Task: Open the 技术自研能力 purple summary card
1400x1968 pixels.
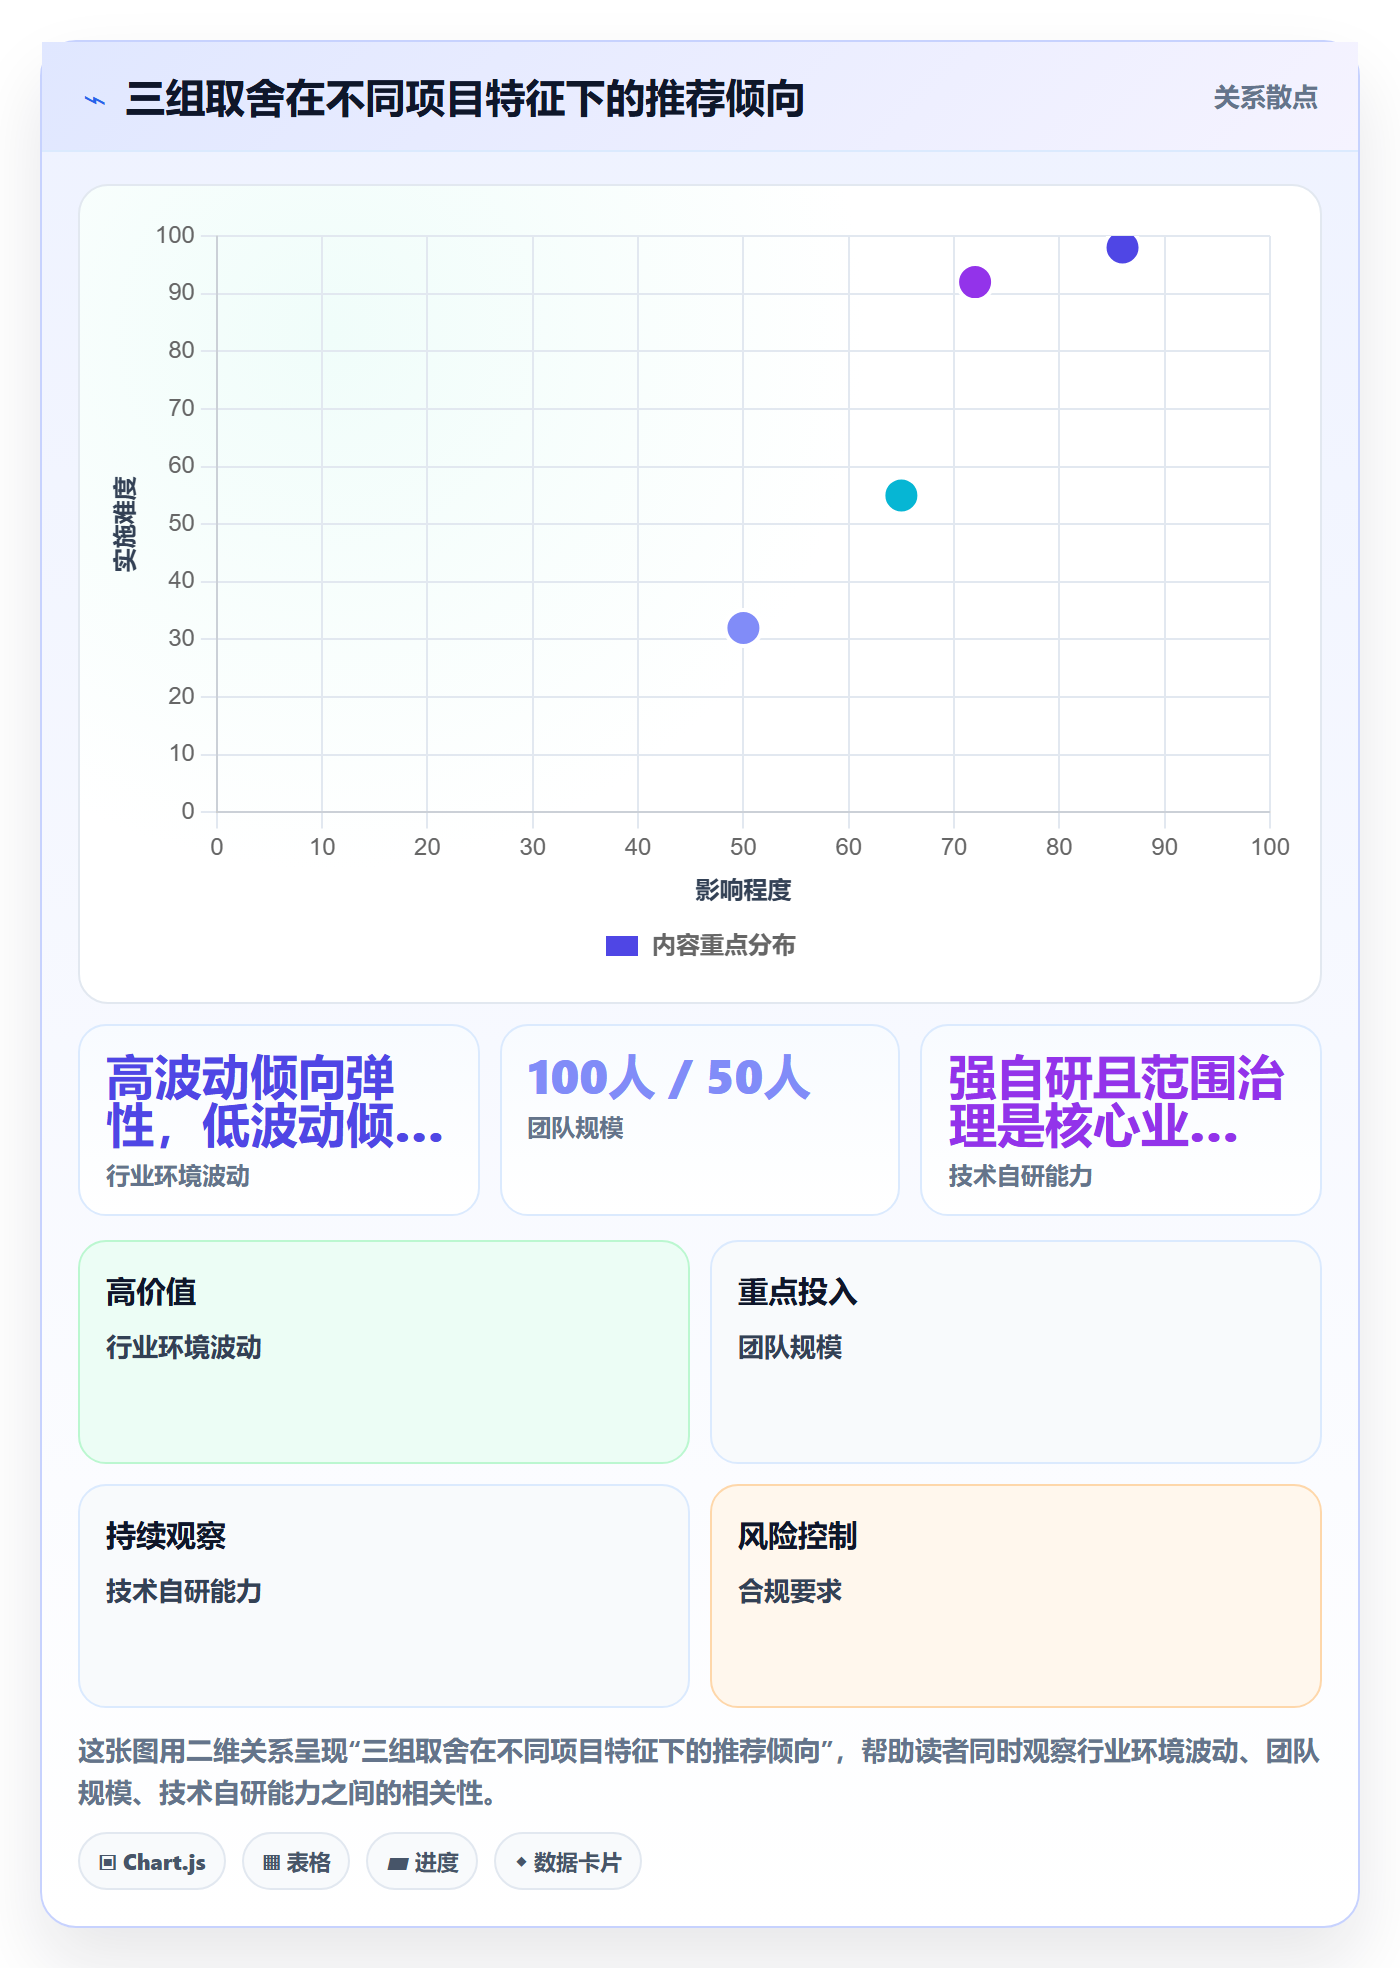Action: click(x=1121, y=1120)
